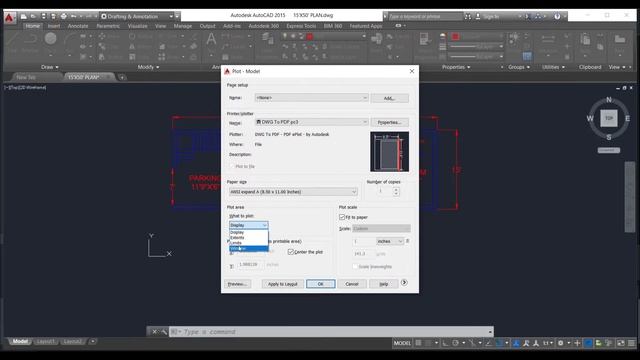Viewport: 640px width, 360px height.
Task: Click the Sign In account icon
Action: pos(478,17)
